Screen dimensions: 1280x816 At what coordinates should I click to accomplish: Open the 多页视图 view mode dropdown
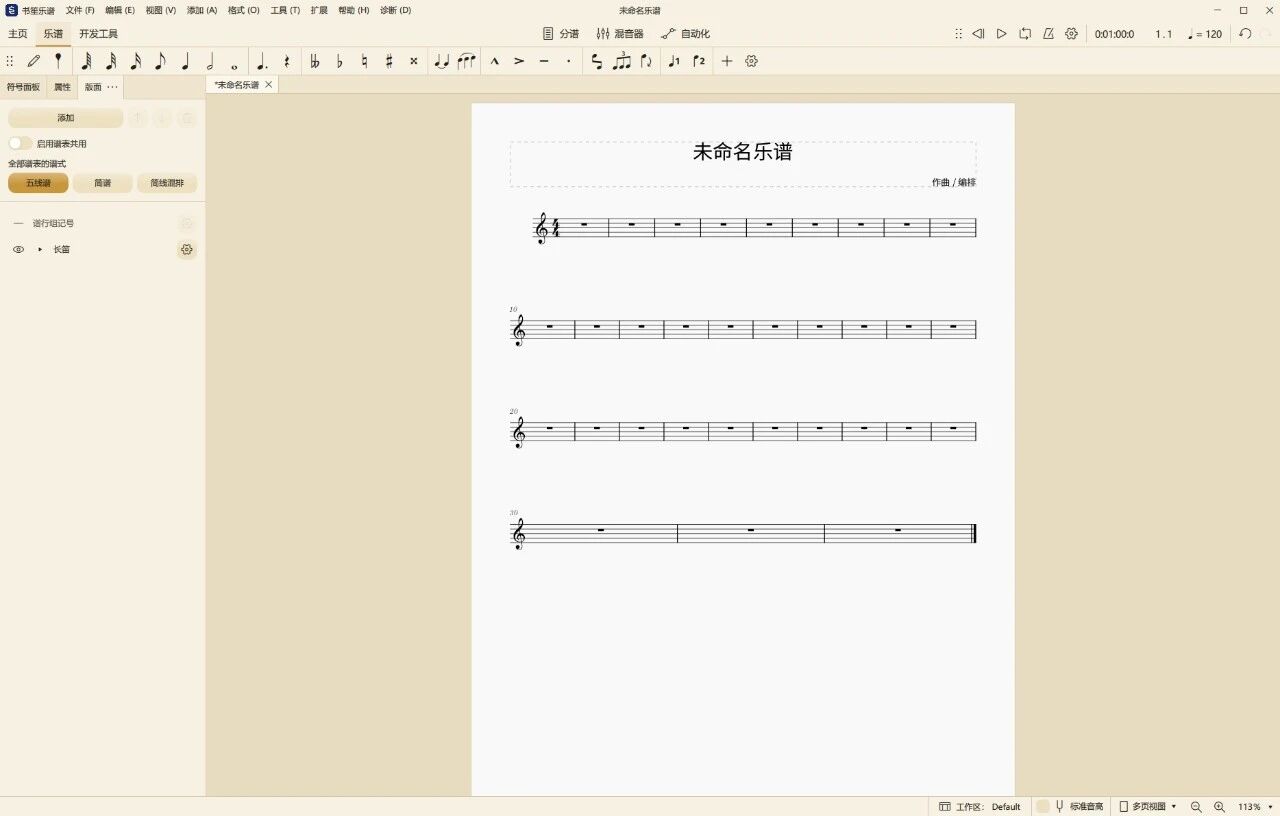[x=1148, y=806]
